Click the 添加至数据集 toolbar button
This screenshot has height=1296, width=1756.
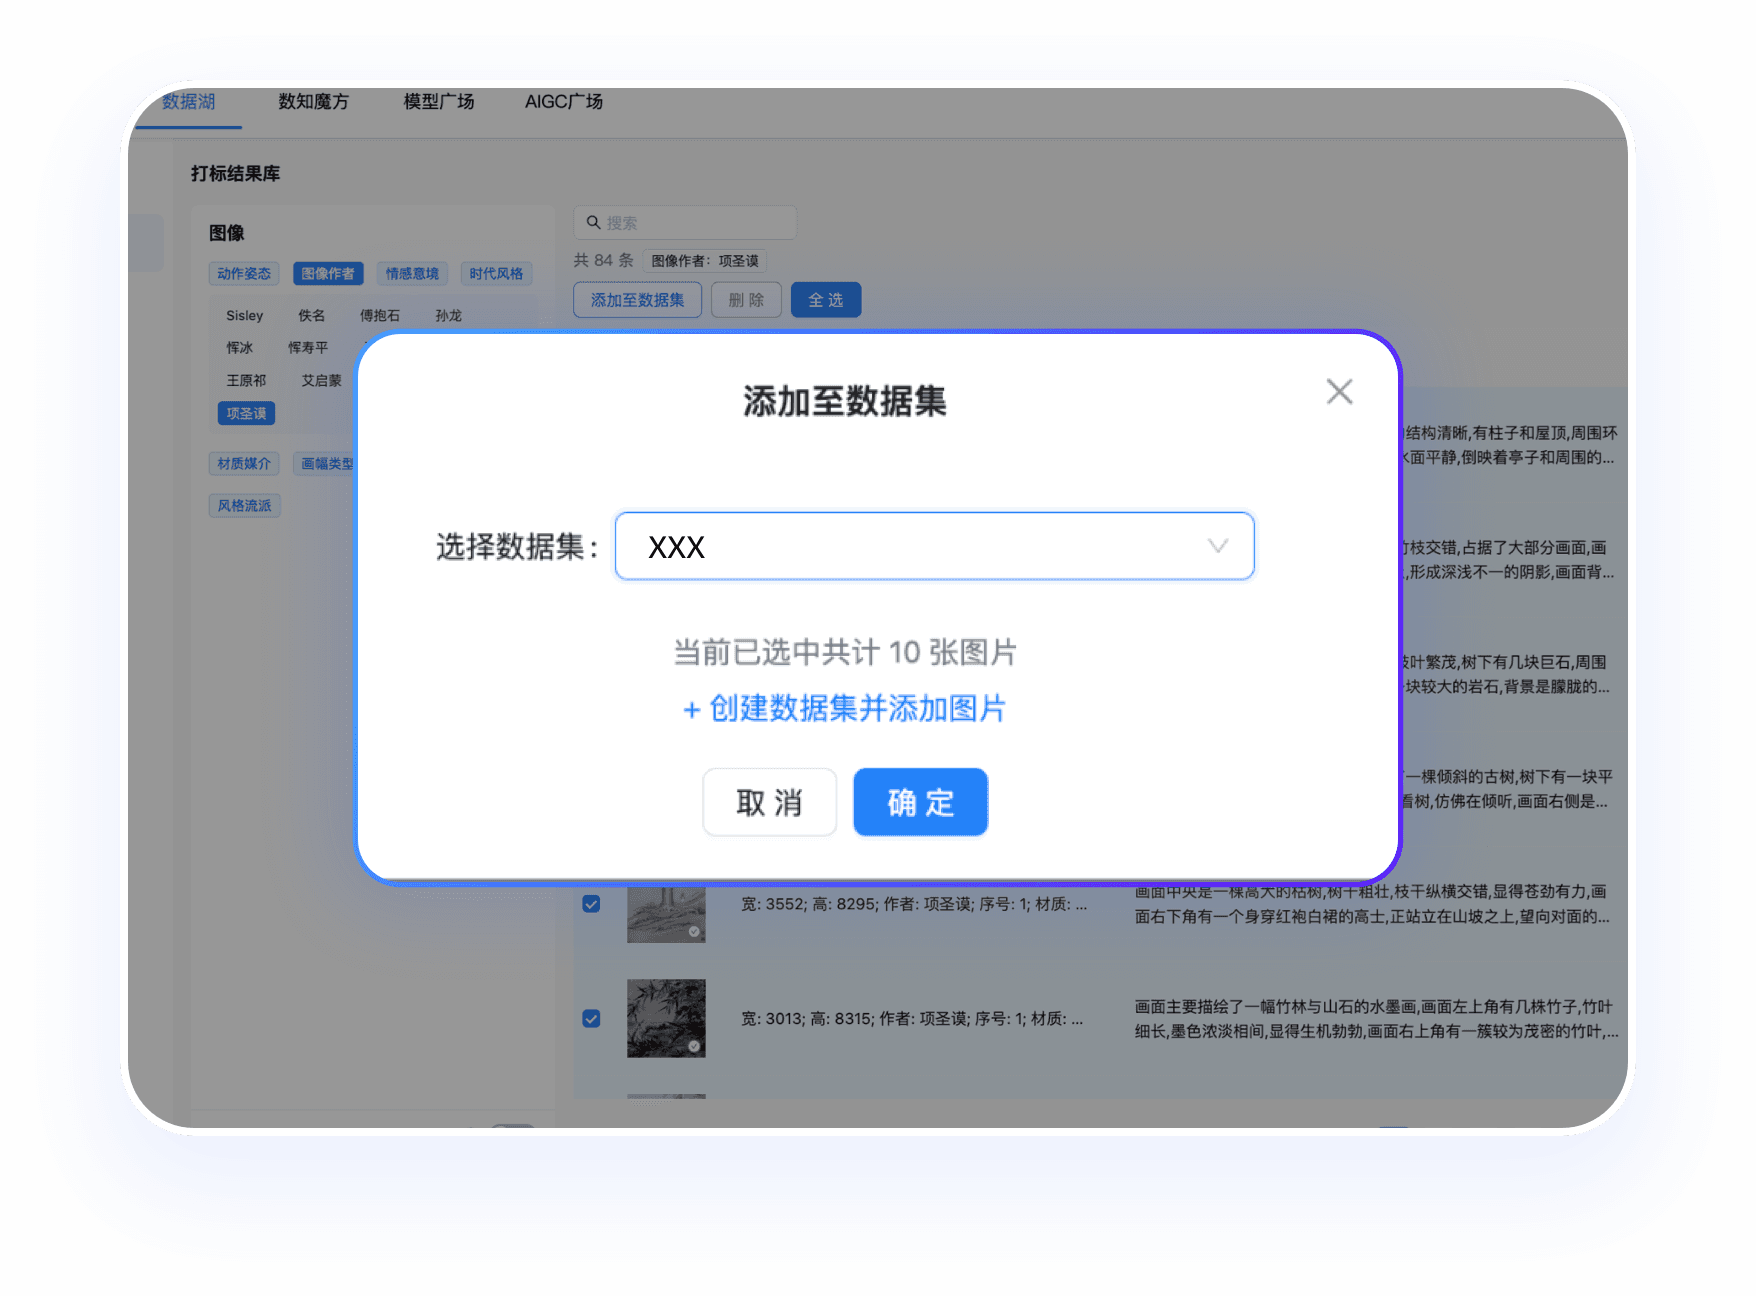[637, 300]
